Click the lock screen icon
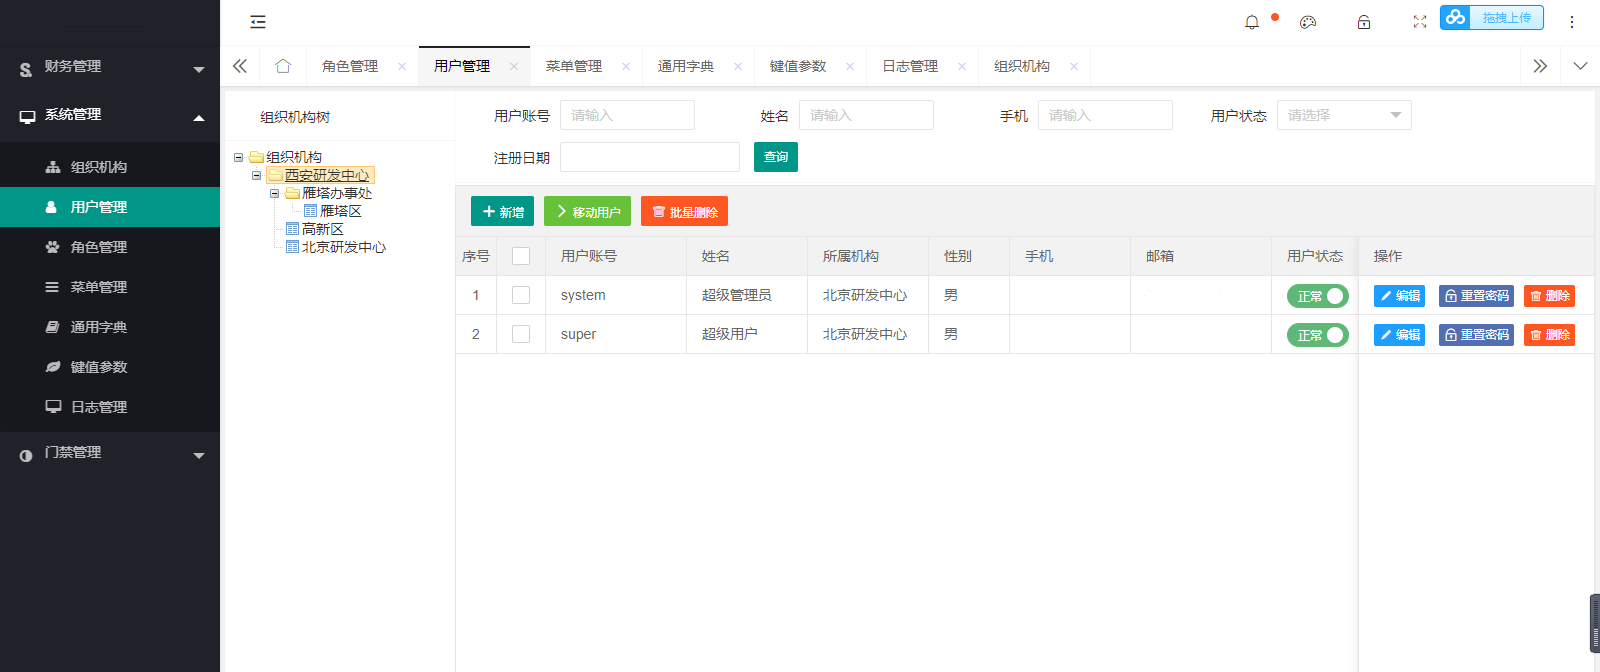Image resolution: width=1600 pixels, height=672 pixels. coord(1364,22)
